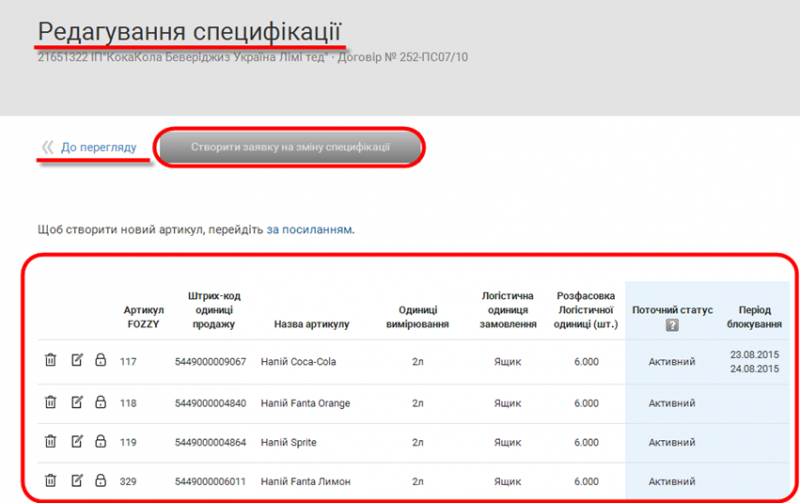Edit article 118 Fanta Orange row
This screenshot has height=503, width=800.
pos(77,402)
